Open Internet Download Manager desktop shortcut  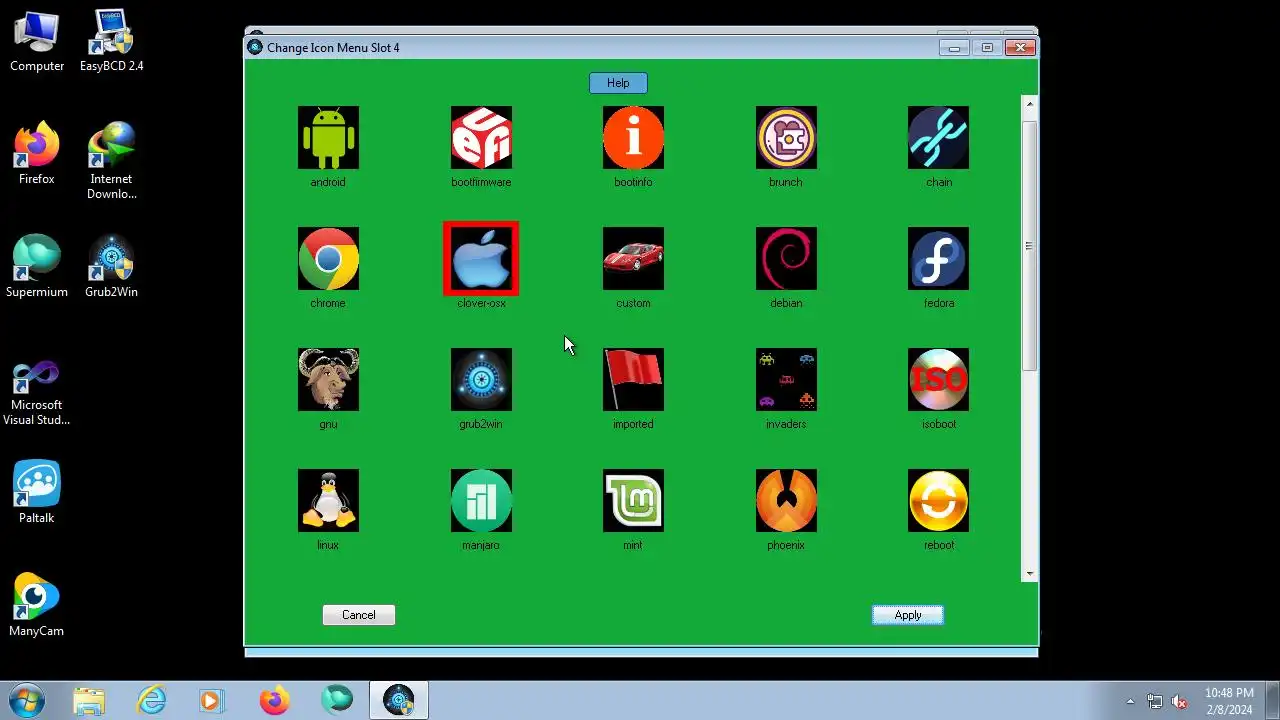(x=112, y=161)
